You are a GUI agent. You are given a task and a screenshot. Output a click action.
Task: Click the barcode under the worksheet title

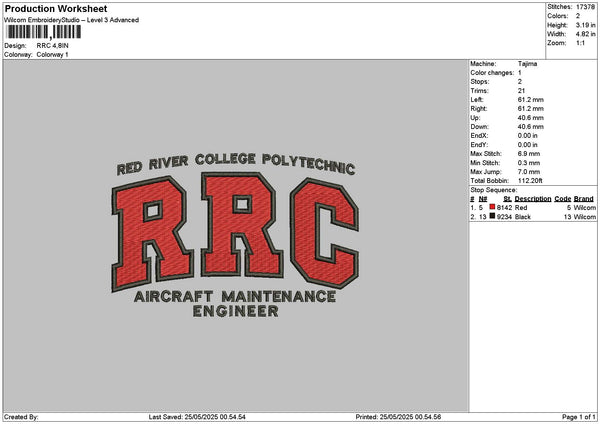click(x=44, y=32)
